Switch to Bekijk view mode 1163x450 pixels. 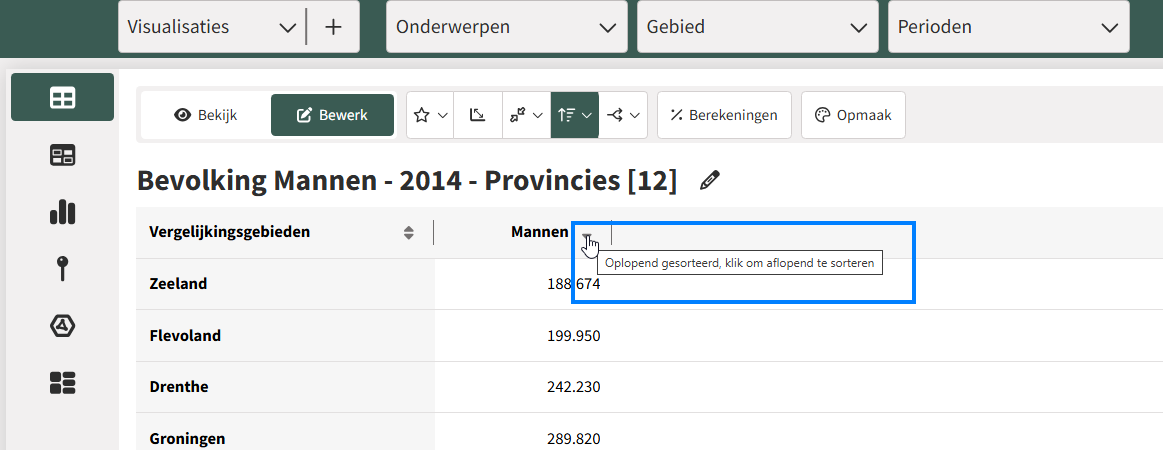coord(205,115)
